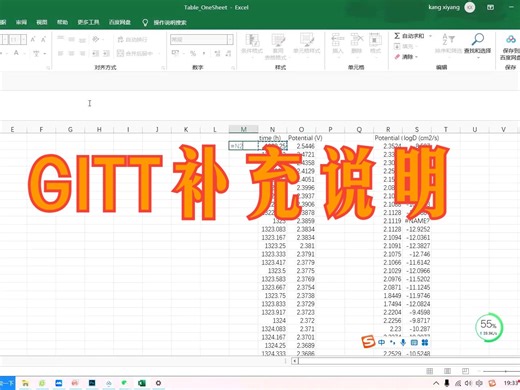Click the Decrease Indent icon
This screenshot has height=390, width=520.
pos(95,53)
